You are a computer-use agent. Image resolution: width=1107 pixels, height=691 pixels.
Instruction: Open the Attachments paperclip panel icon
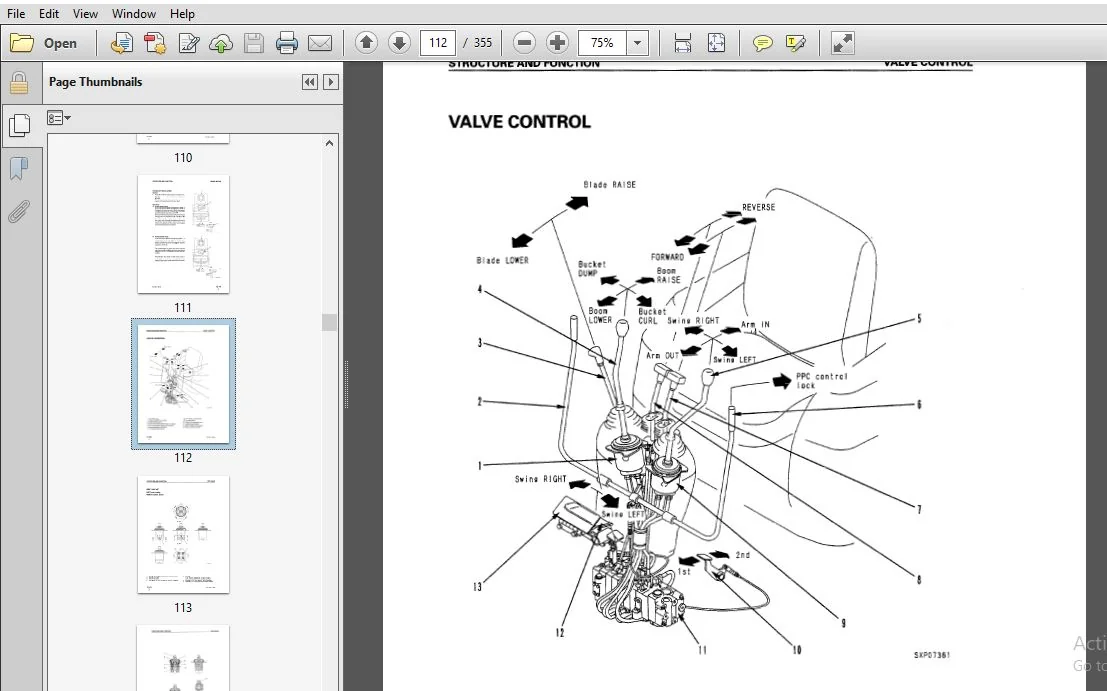coord(18,212)
